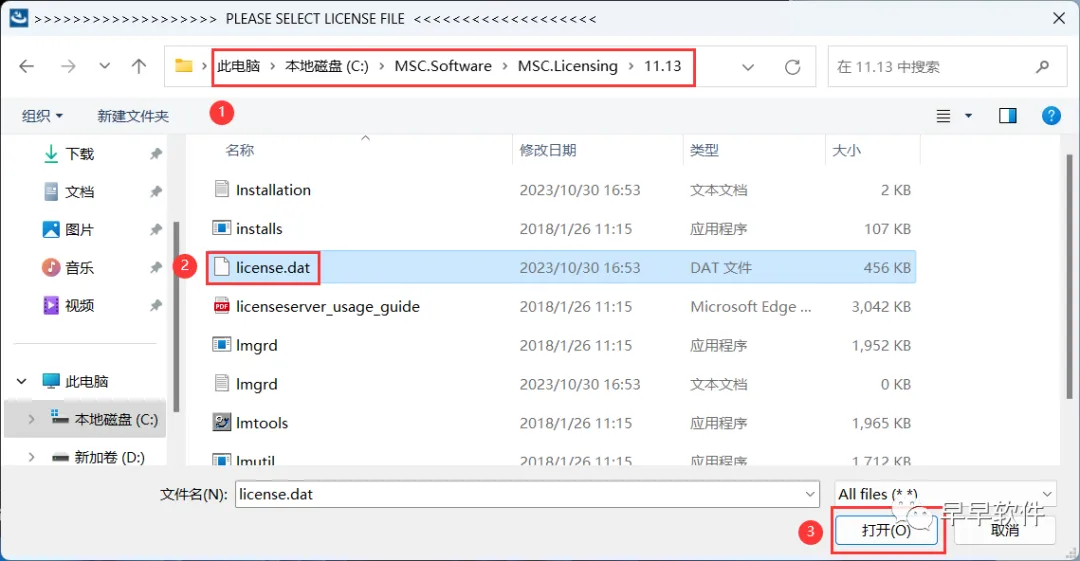Click MSC.Software in the address breadcrumb

click(x=443, y=66)
